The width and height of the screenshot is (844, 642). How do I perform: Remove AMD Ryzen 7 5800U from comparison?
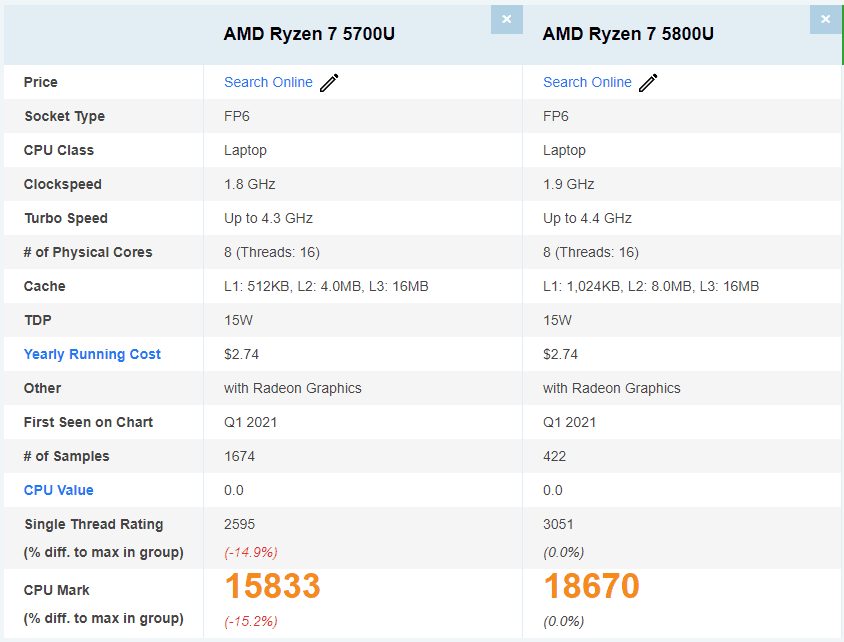826,19
